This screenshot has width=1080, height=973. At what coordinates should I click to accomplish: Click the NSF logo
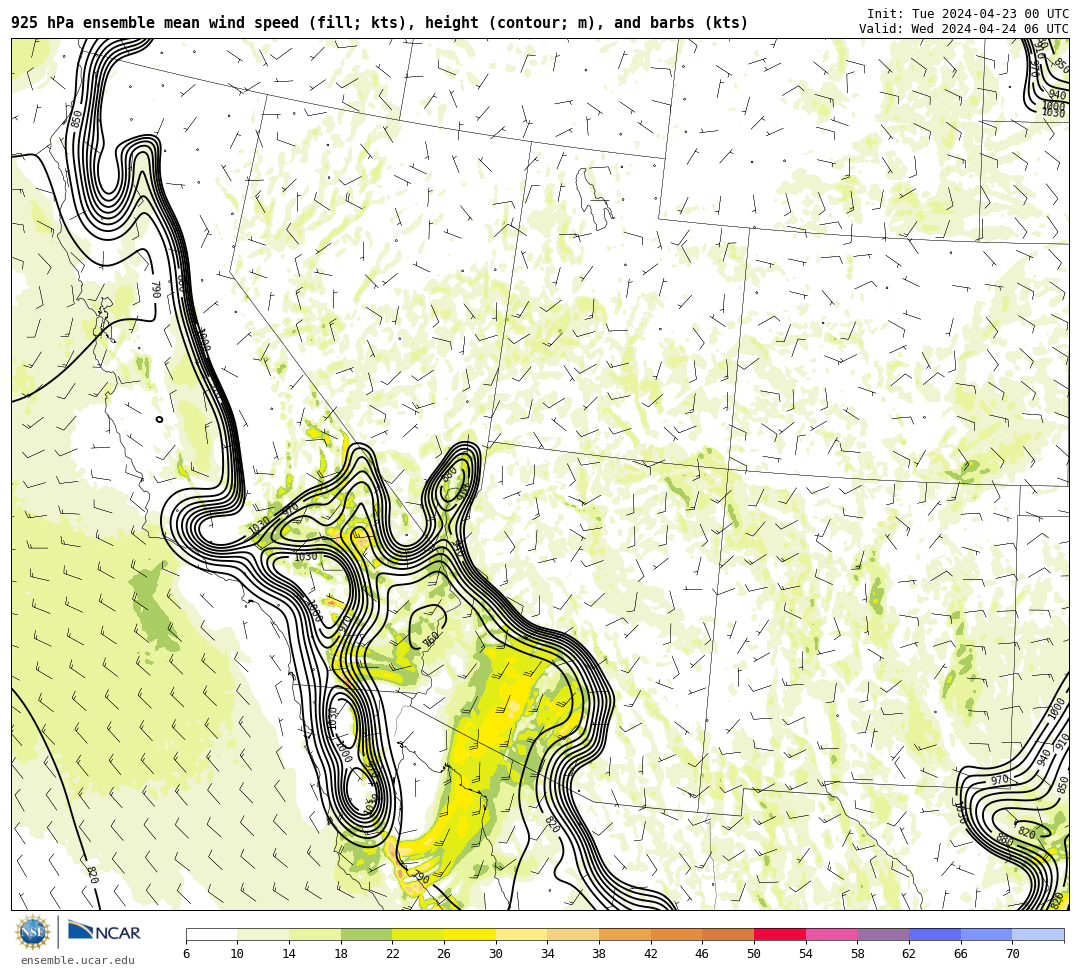click(x=32, y=932)
